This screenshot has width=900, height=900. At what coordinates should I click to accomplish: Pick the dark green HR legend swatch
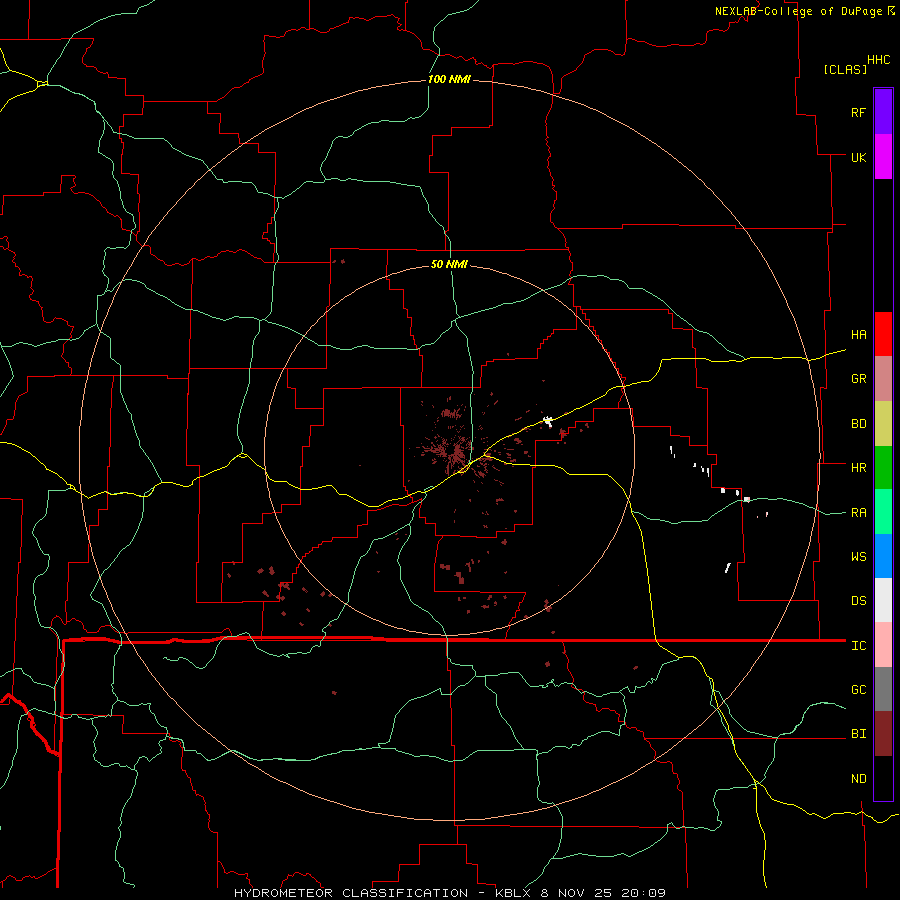pos(883,468)
